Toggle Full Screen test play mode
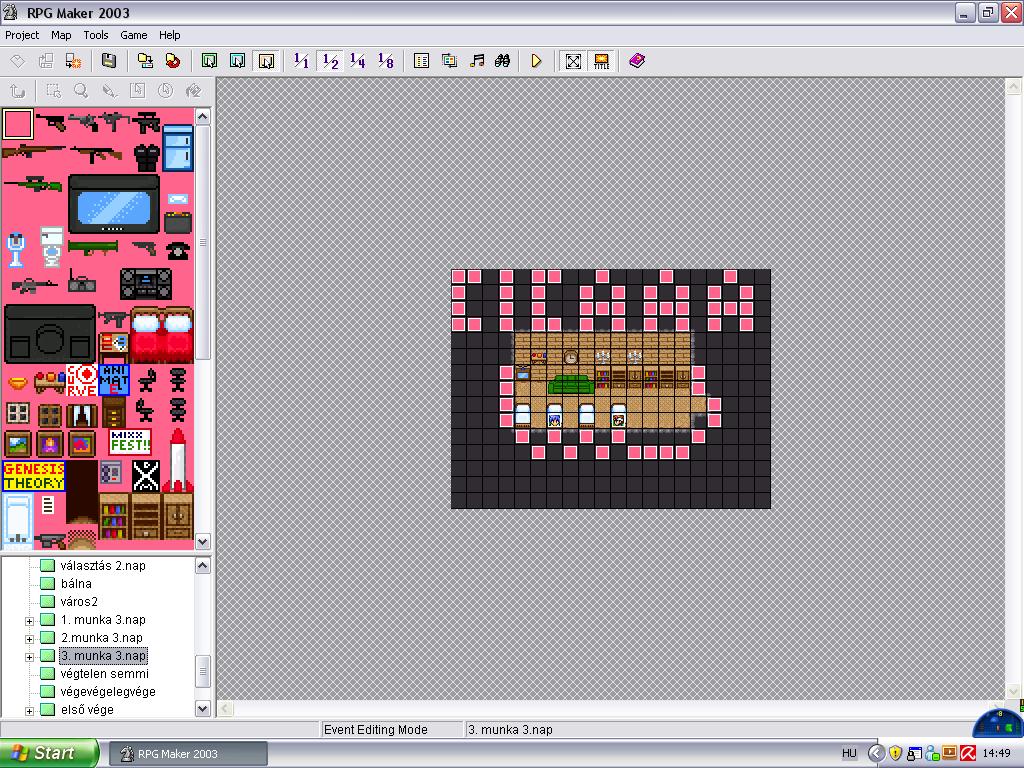Viewport: 1024px width, 768px height. (x=573, y=61)
